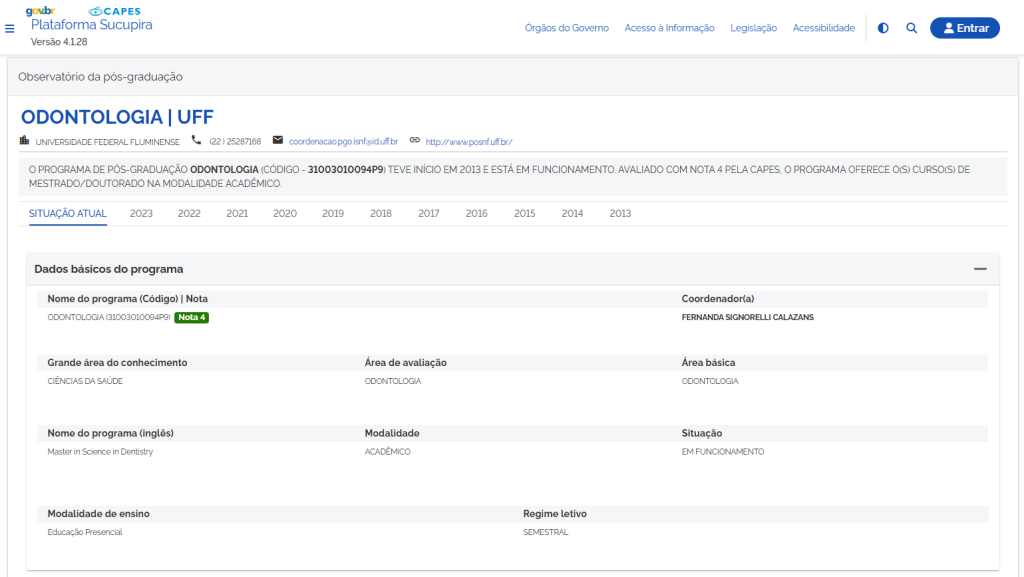Click the university building icon
Viewport: 1024px width, 577px height.
pyautogui.click(x=24, y=140)
